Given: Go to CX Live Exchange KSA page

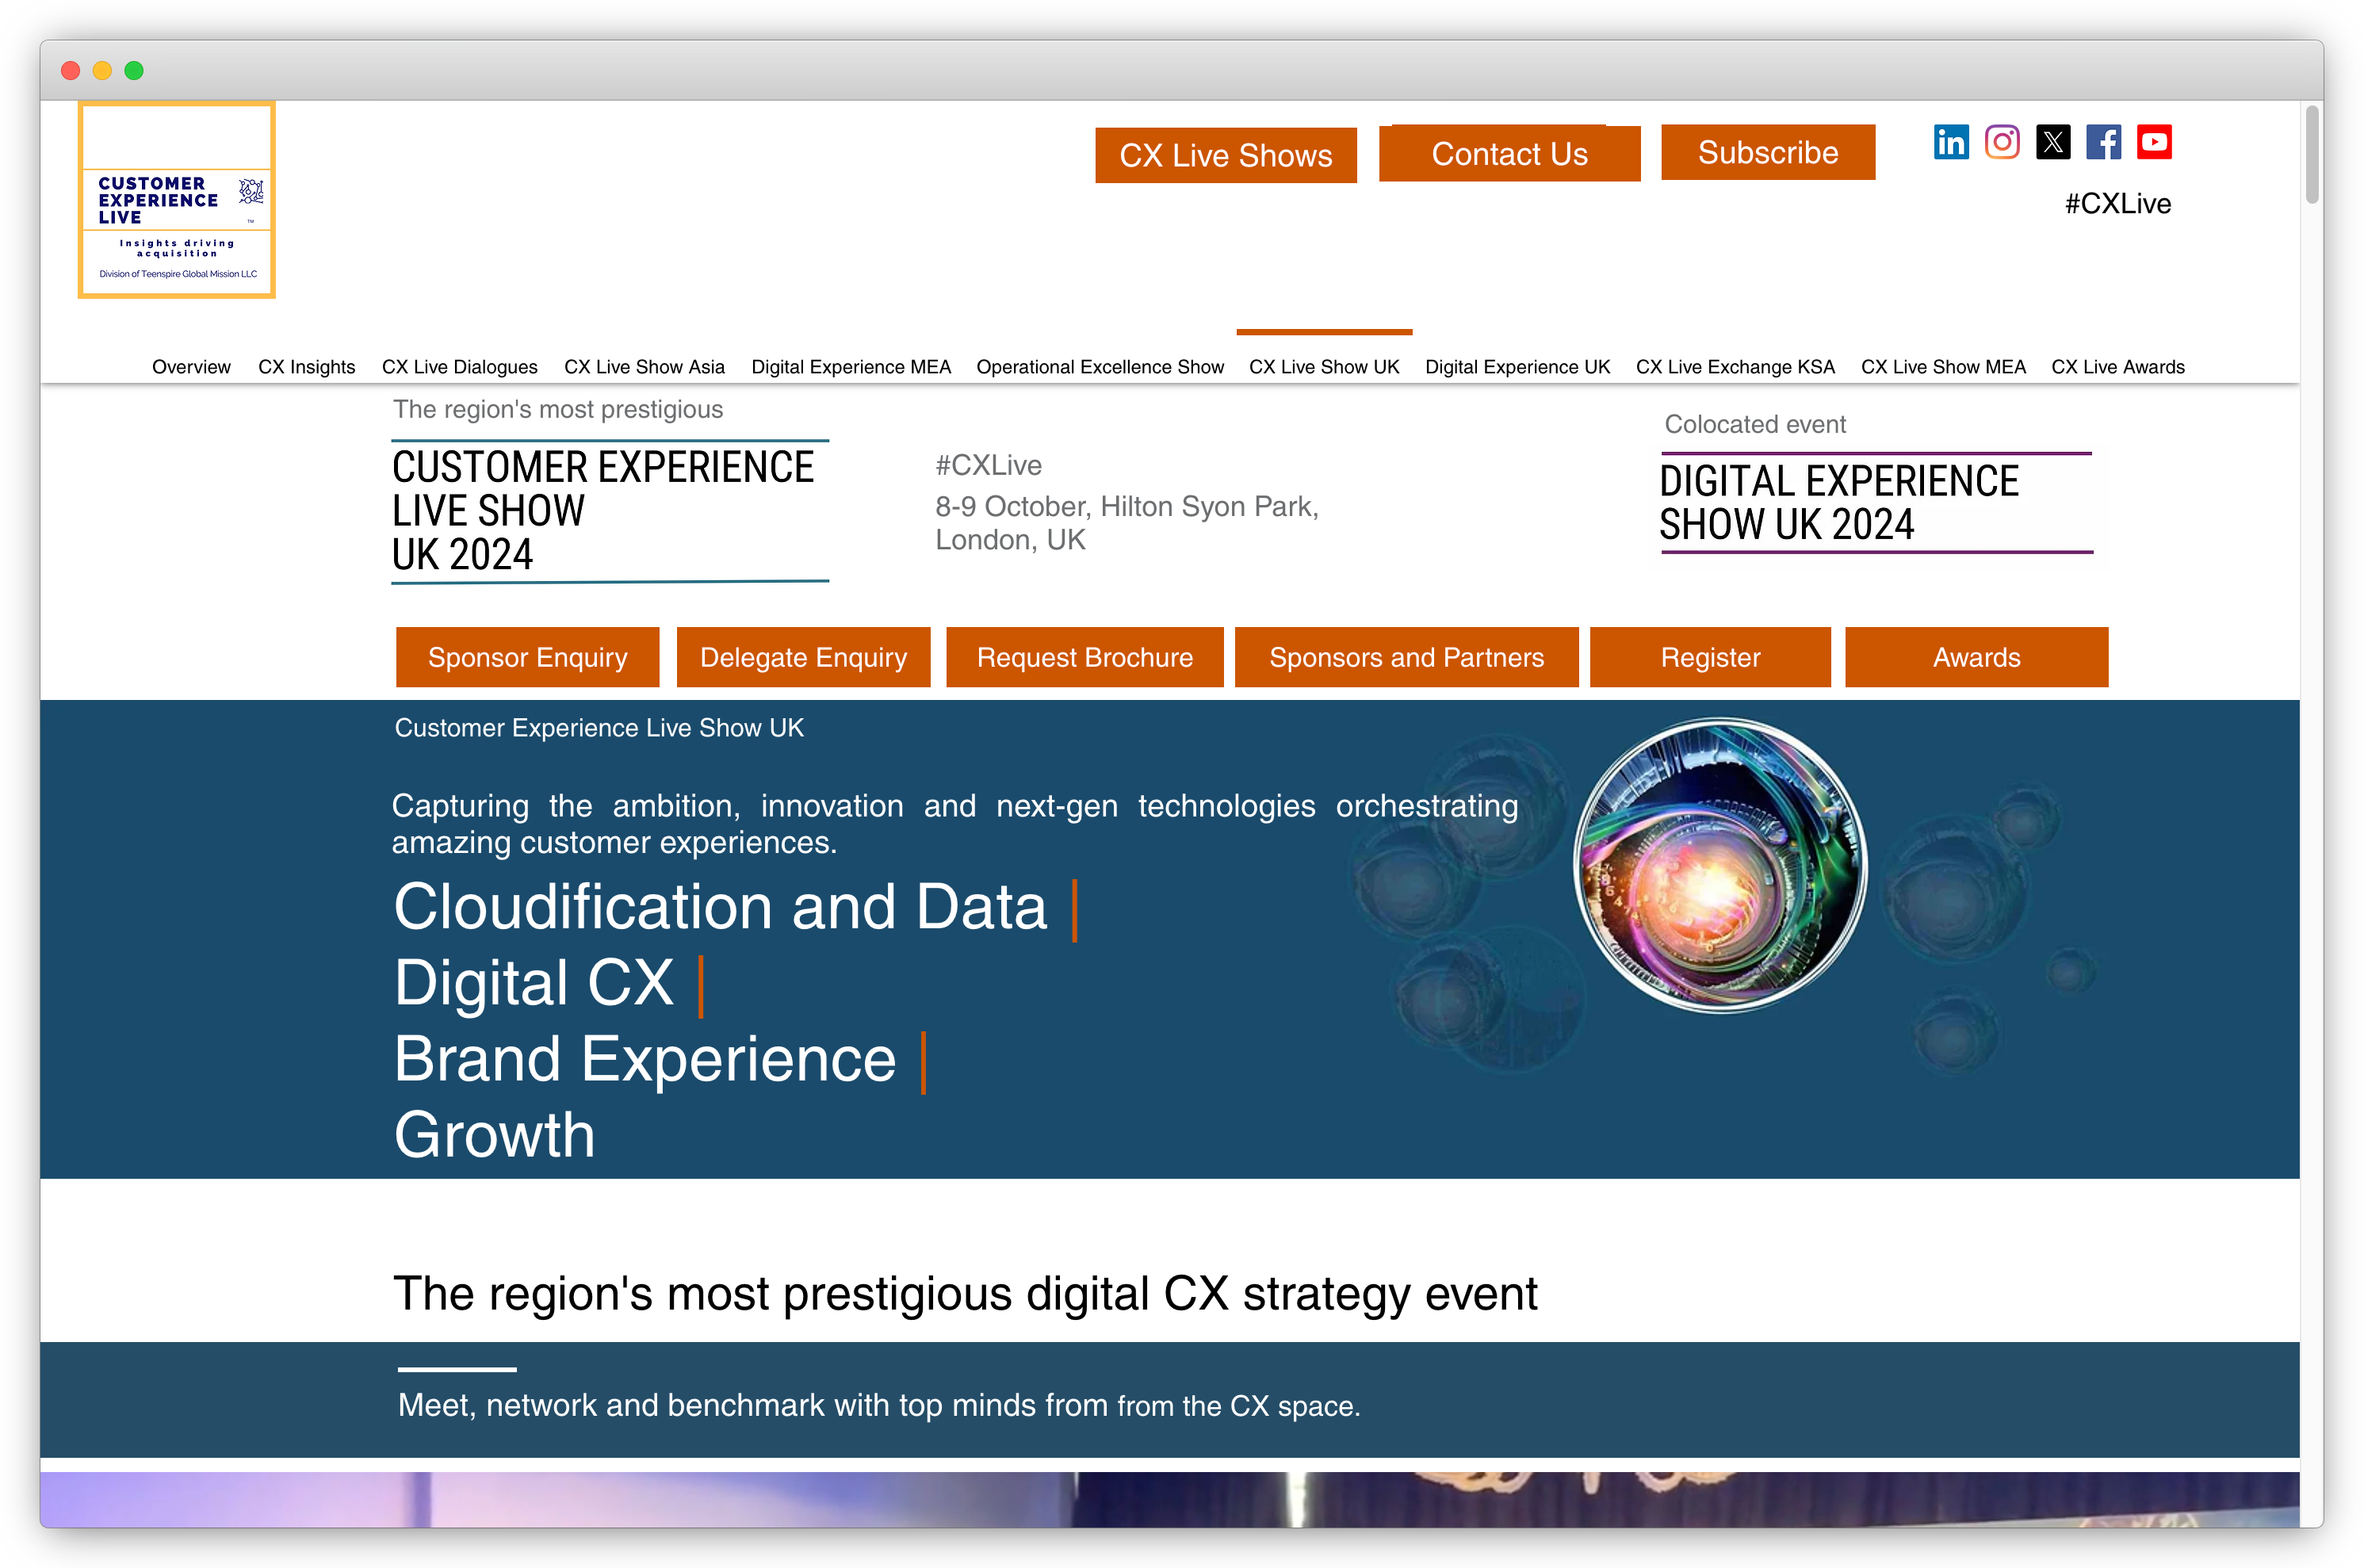Looking at the screenshot, I should point(1735,367).
